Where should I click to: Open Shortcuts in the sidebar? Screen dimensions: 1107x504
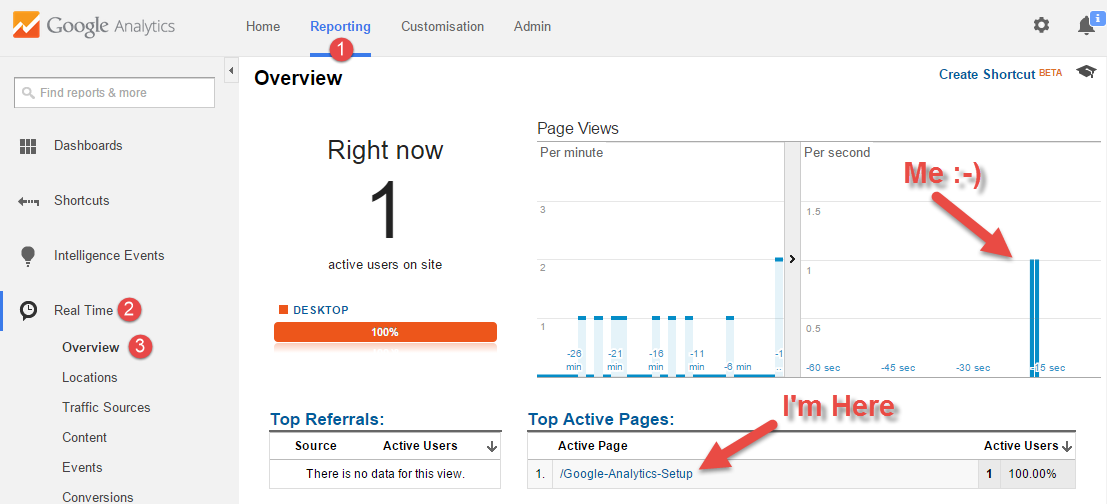coord(82,200)
